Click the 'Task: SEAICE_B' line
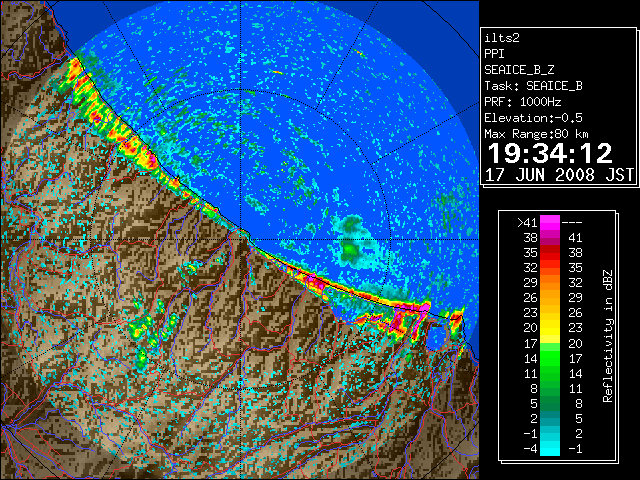This screenshot has width=640, height=480. tap(533, 86)
